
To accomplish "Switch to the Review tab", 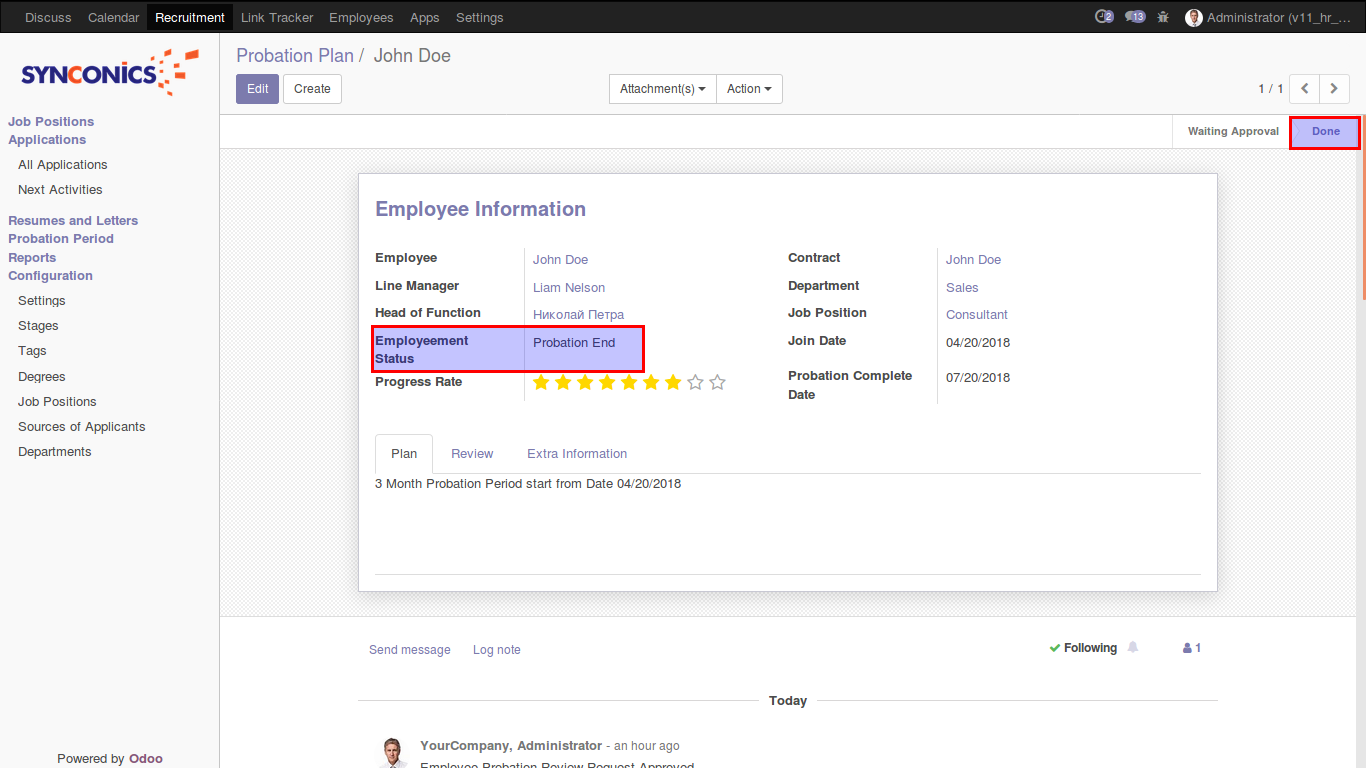I will point(472,454).
